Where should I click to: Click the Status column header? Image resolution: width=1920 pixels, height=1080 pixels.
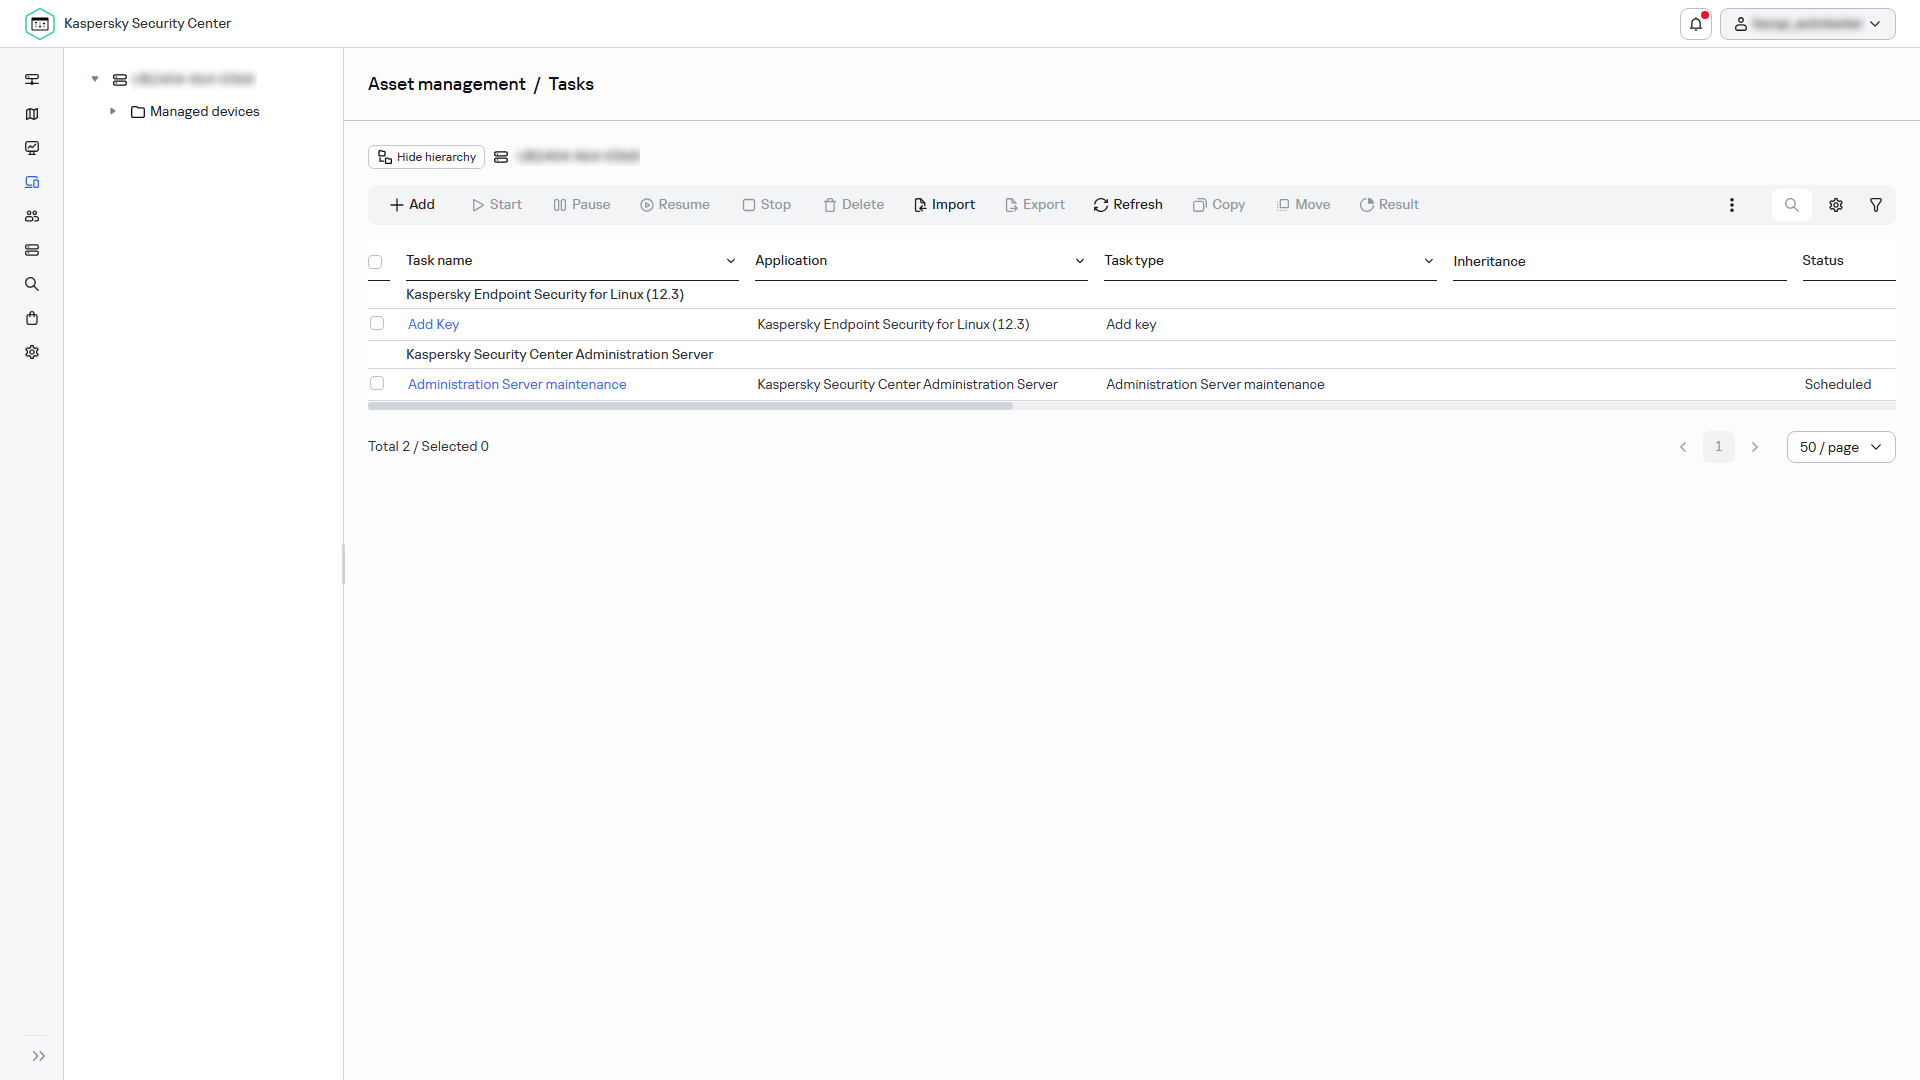(x=1823, y=260)
